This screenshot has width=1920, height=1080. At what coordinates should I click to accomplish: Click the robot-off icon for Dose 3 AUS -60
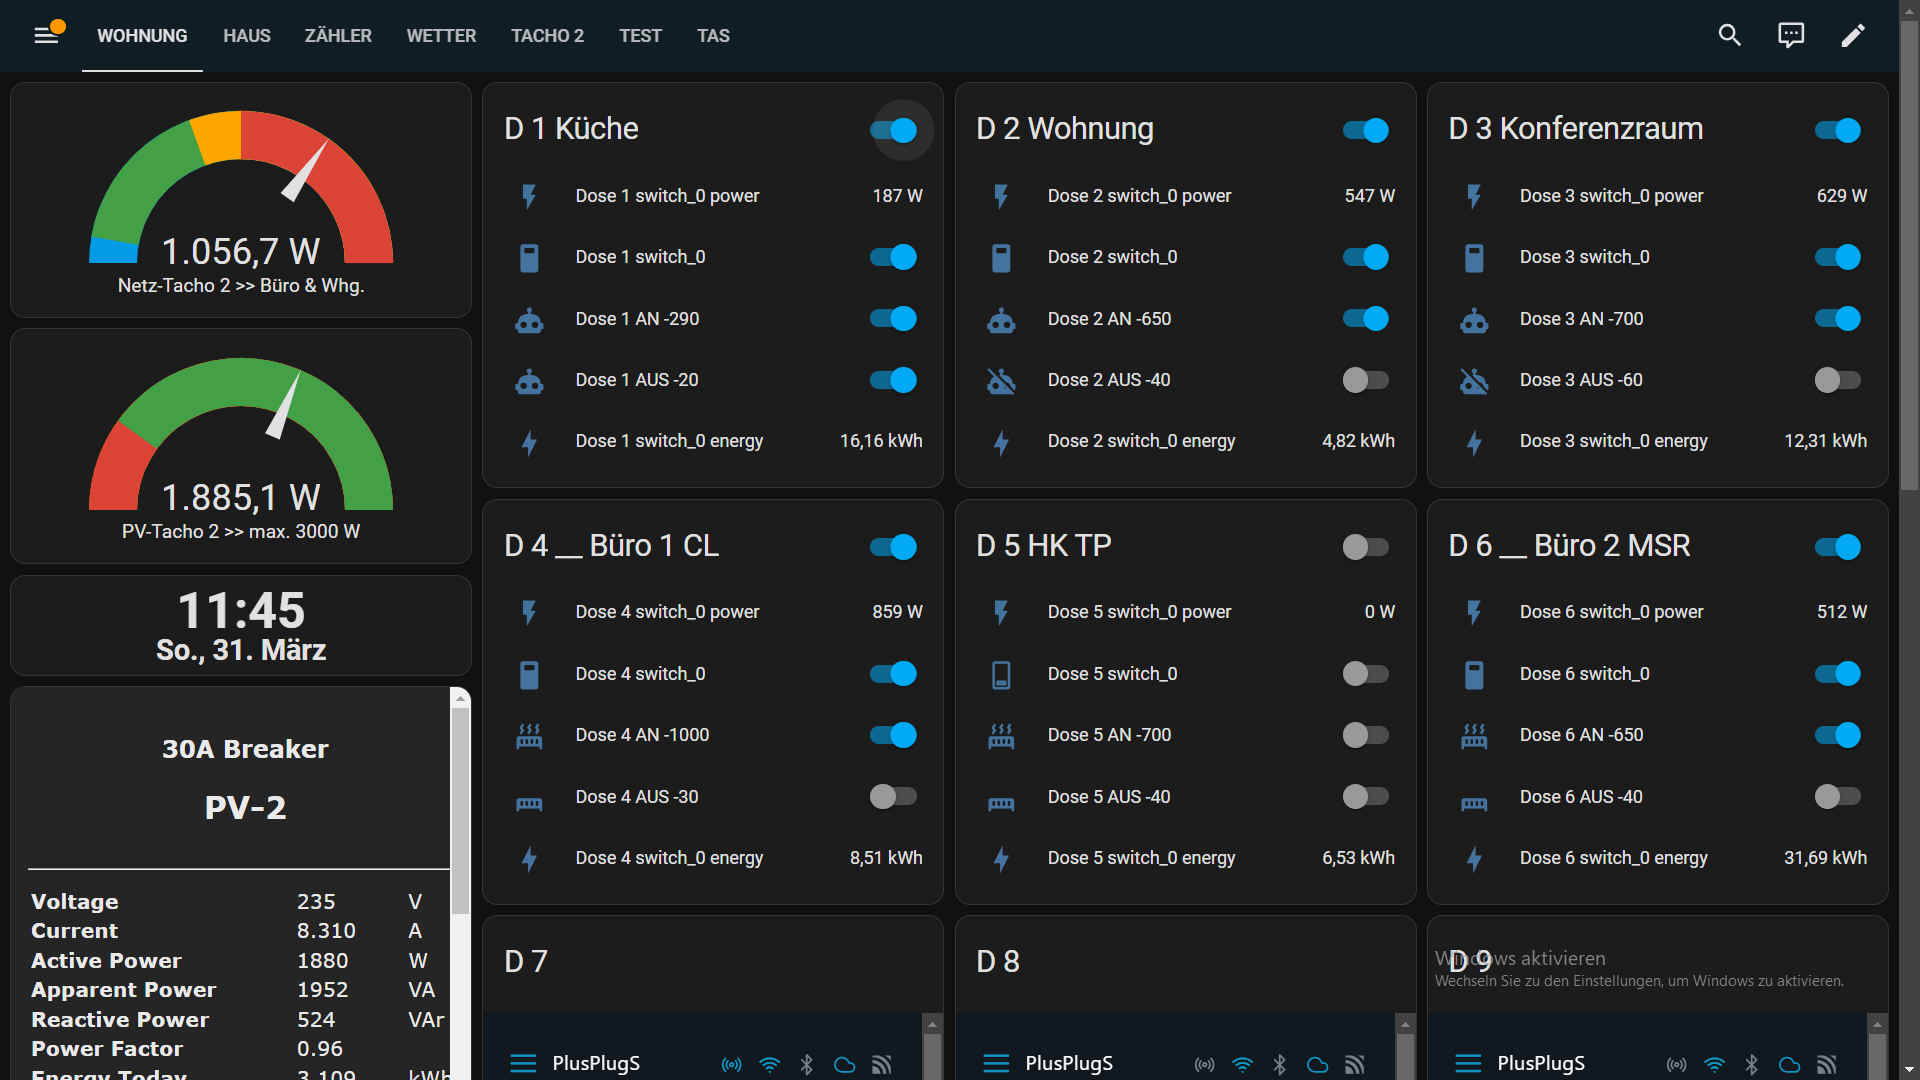[1473, 381]
